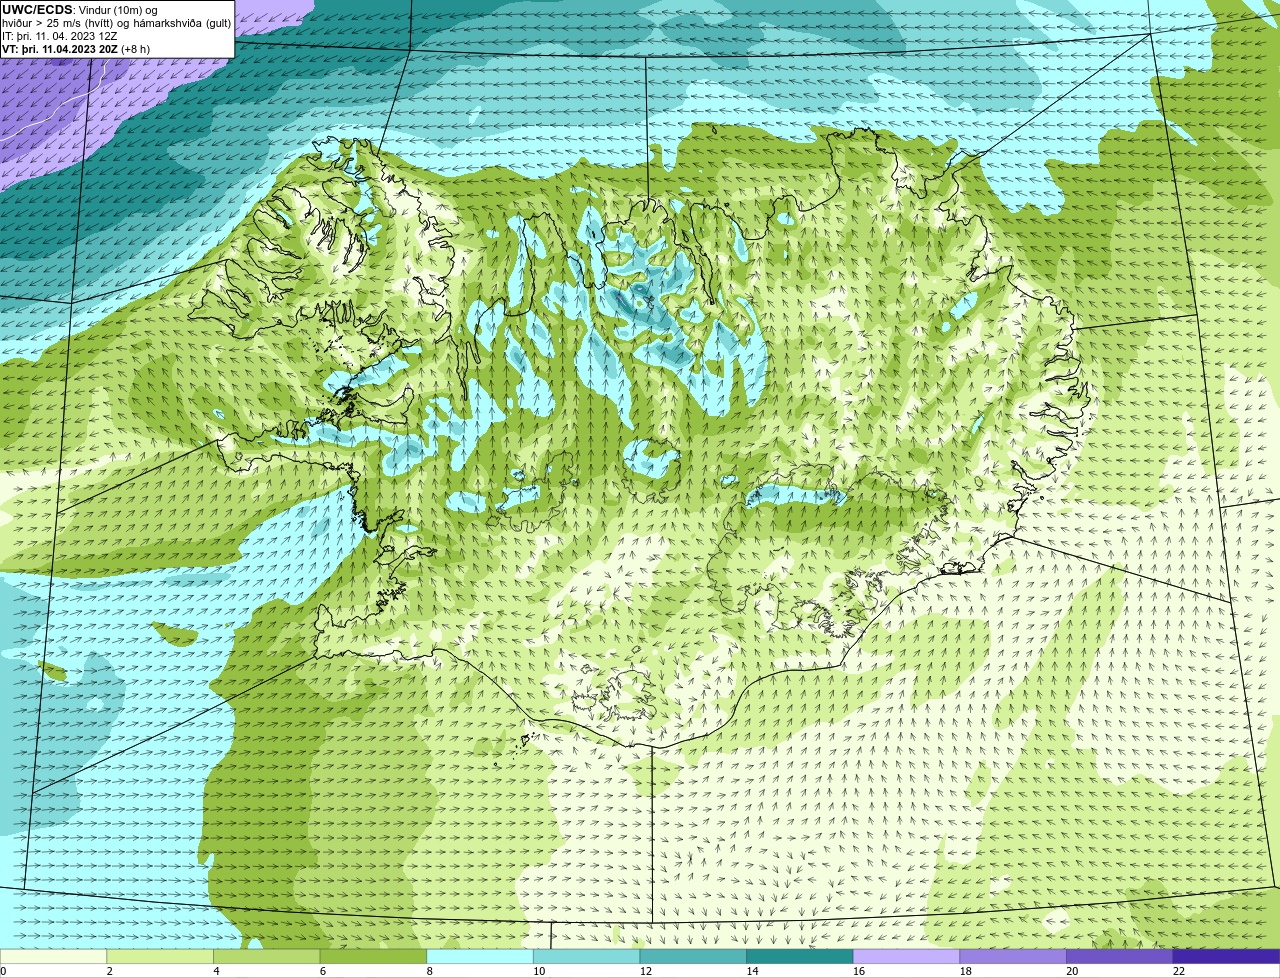This screenshot has width=1280, height=978.
Task: Click the legend label '12'
Action: click(x=646, y=971)
